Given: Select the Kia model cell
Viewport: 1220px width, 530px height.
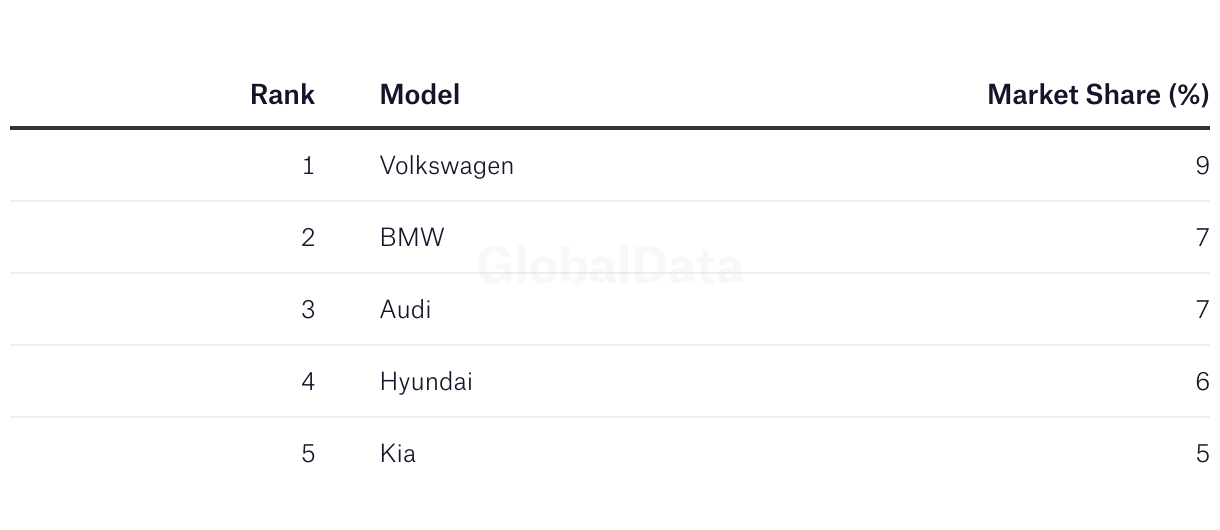Looking at the screenshot, I should 397,454.
